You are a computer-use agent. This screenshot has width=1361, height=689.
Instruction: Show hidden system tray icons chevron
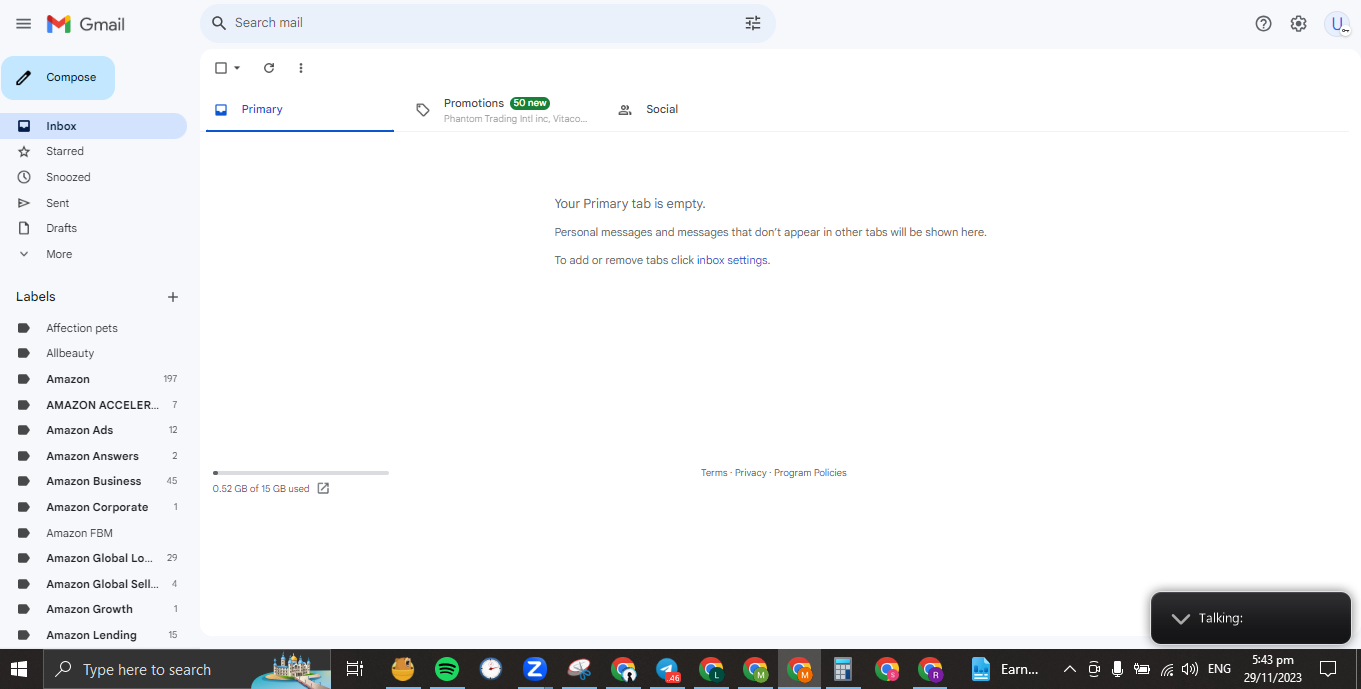click(x=1069, y=669)
